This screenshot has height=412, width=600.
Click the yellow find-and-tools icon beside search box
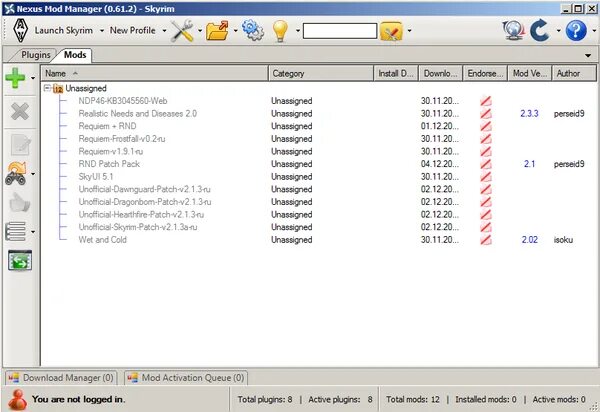click(x=391, y=31)
